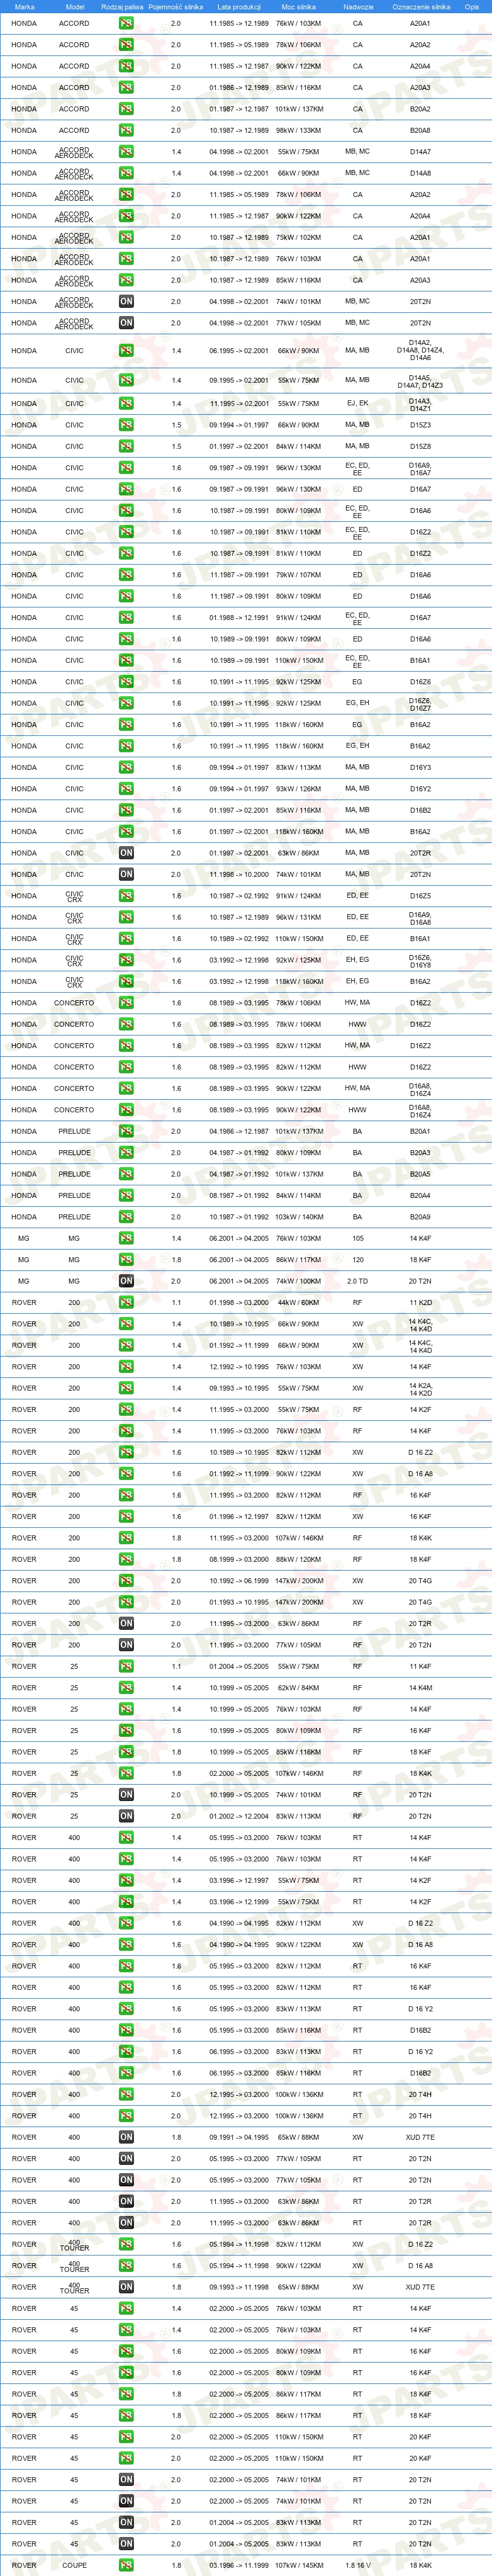Image resolution: width=492 pixels, height=2576 pixels.
Task: Click ON diesel icon in Accord Aerodeck 77kW row
Action: 126,323
